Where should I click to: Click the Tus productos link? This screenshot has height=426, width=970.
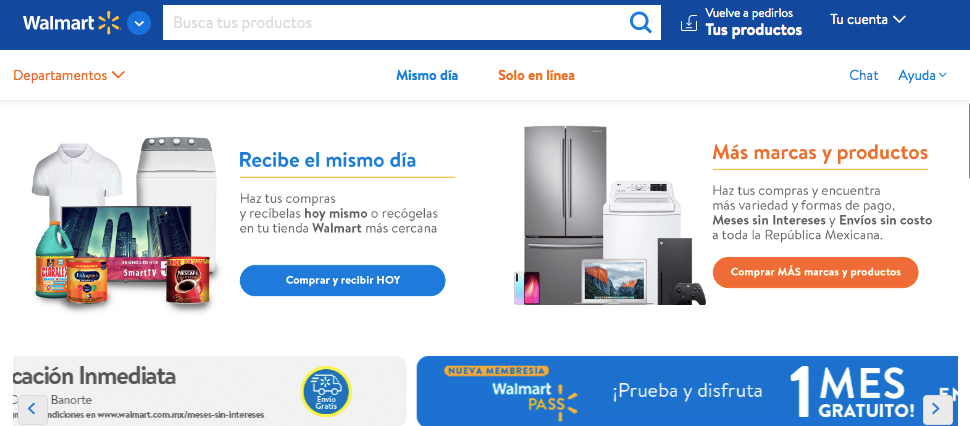753,30
